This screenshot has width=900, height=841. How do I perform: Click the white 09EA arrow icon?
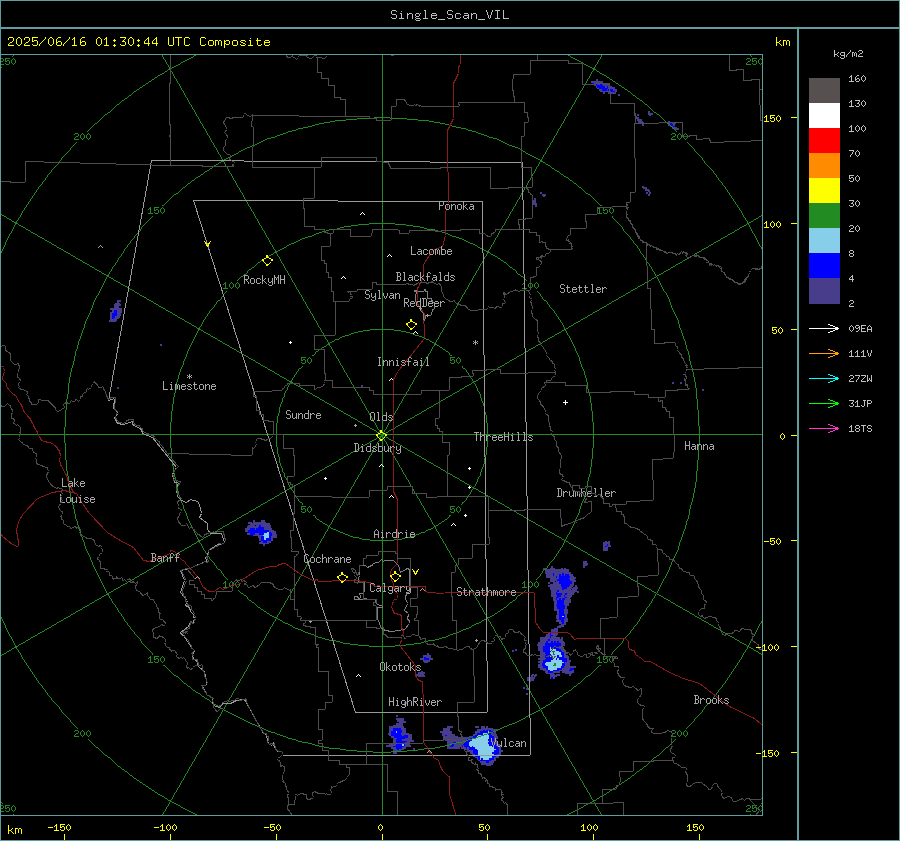pyautogui.click(x=824, y=328)
